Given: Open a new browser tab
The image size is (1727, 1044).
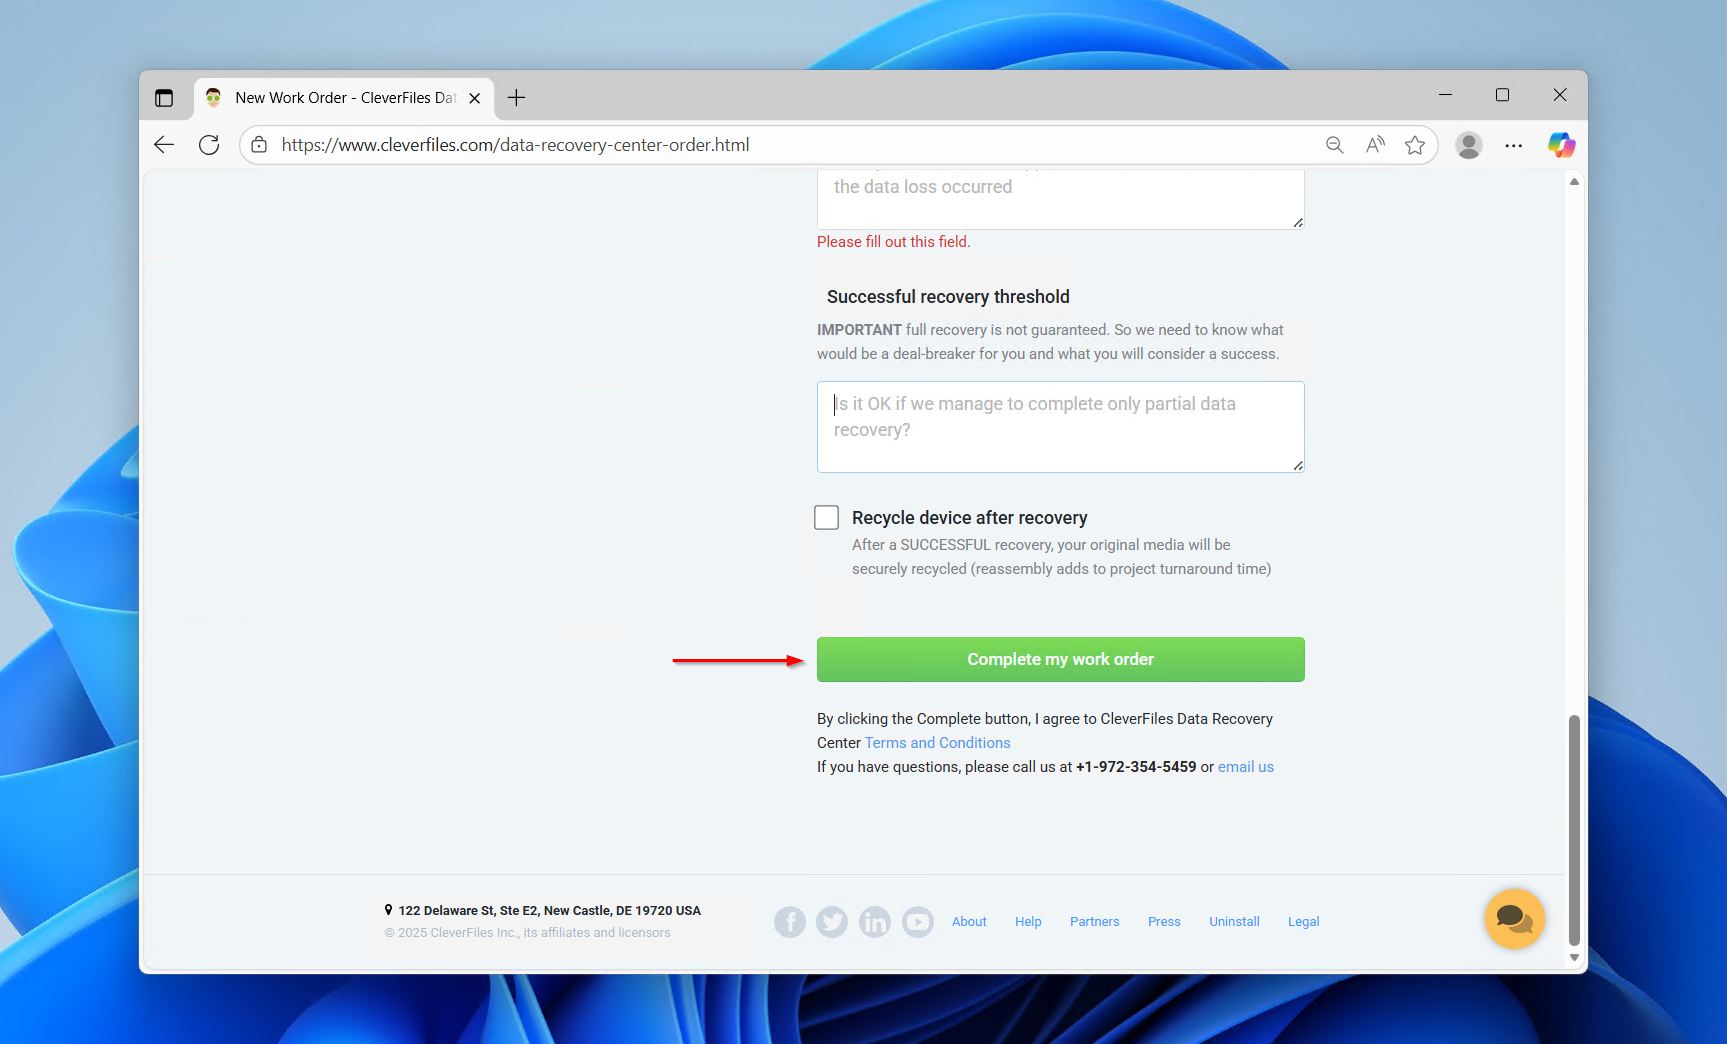Looking at the screenshot, I should [516, 98].
